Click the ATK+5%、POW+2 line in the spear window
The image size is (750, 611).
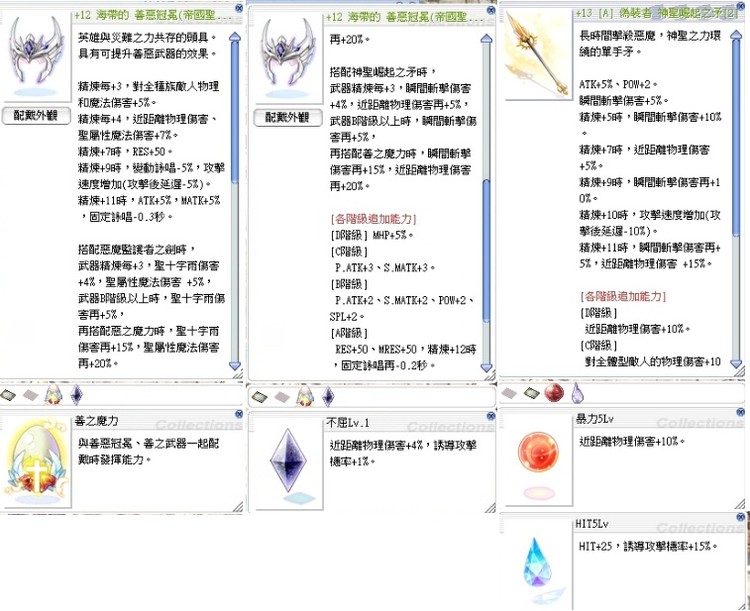[618, 84]
